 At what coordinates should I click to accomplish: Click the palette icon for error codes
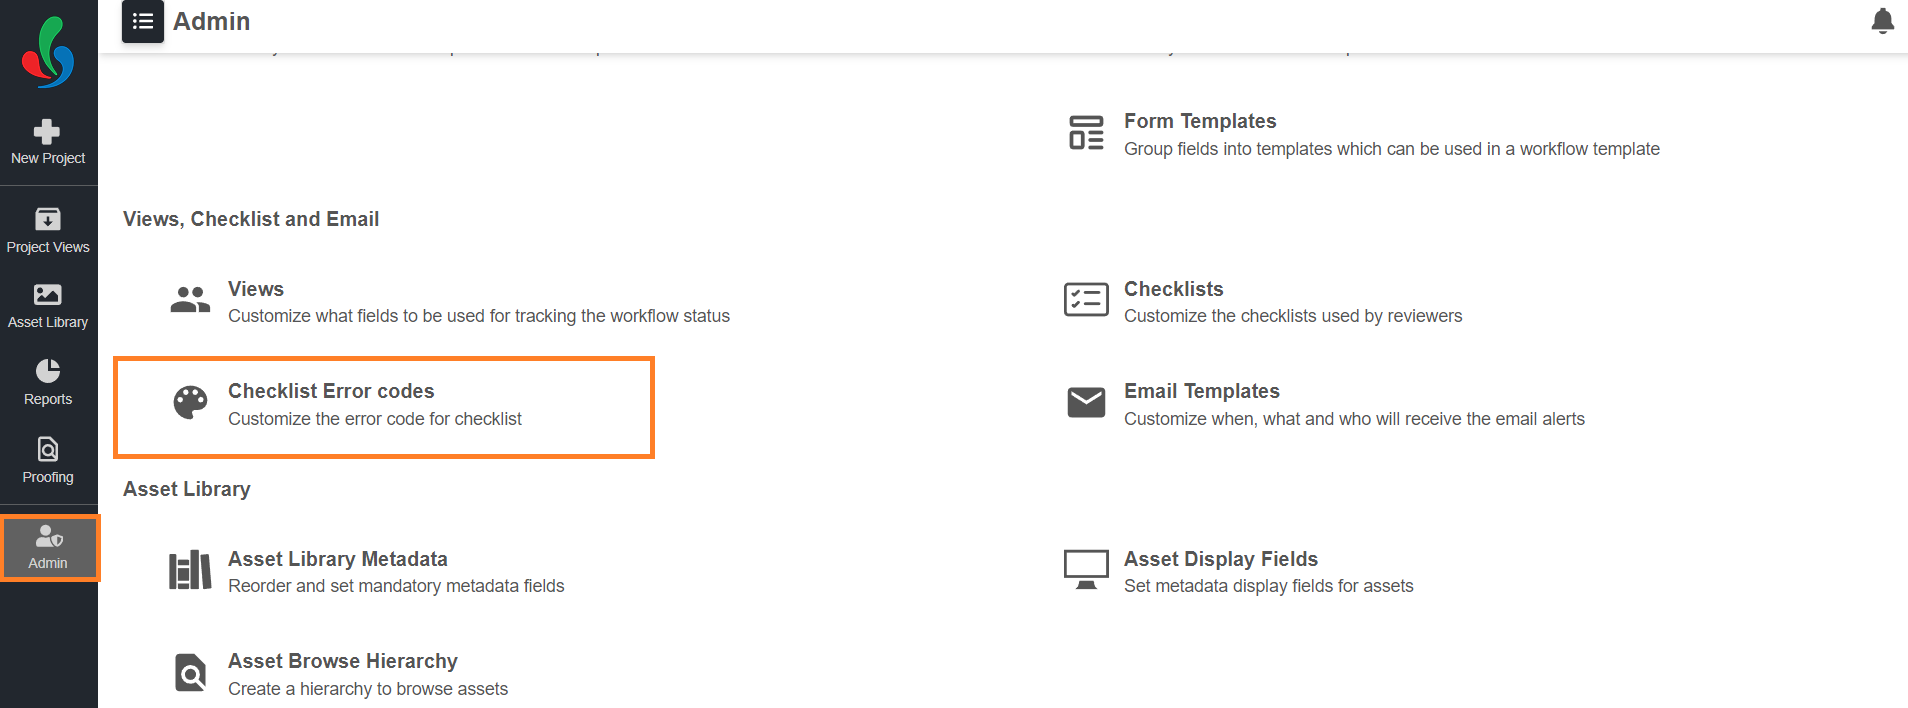tap(190, 403)
